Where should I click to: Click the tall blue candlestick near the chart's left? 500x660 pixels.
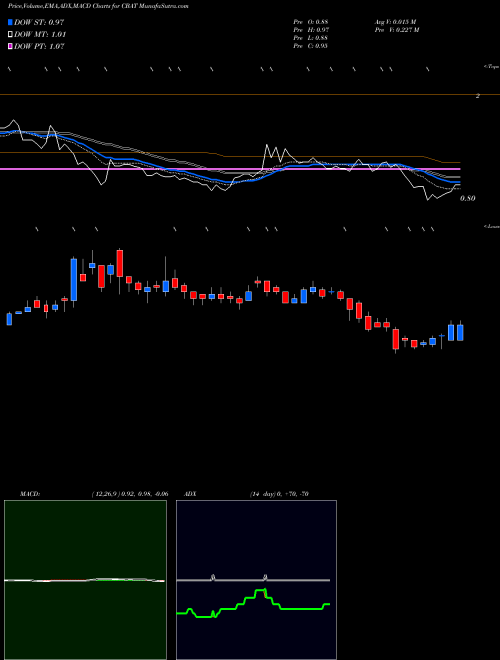[x=74, y=279]
